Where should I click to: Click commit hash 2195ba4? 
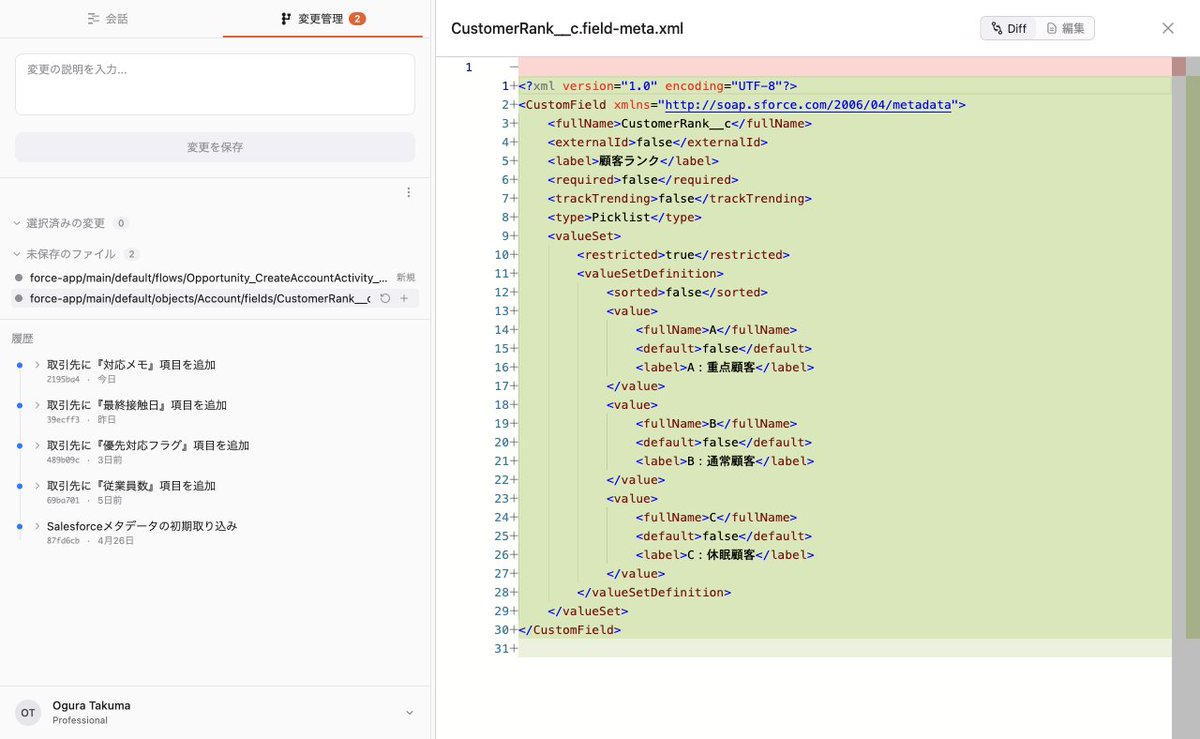(63, 380)
